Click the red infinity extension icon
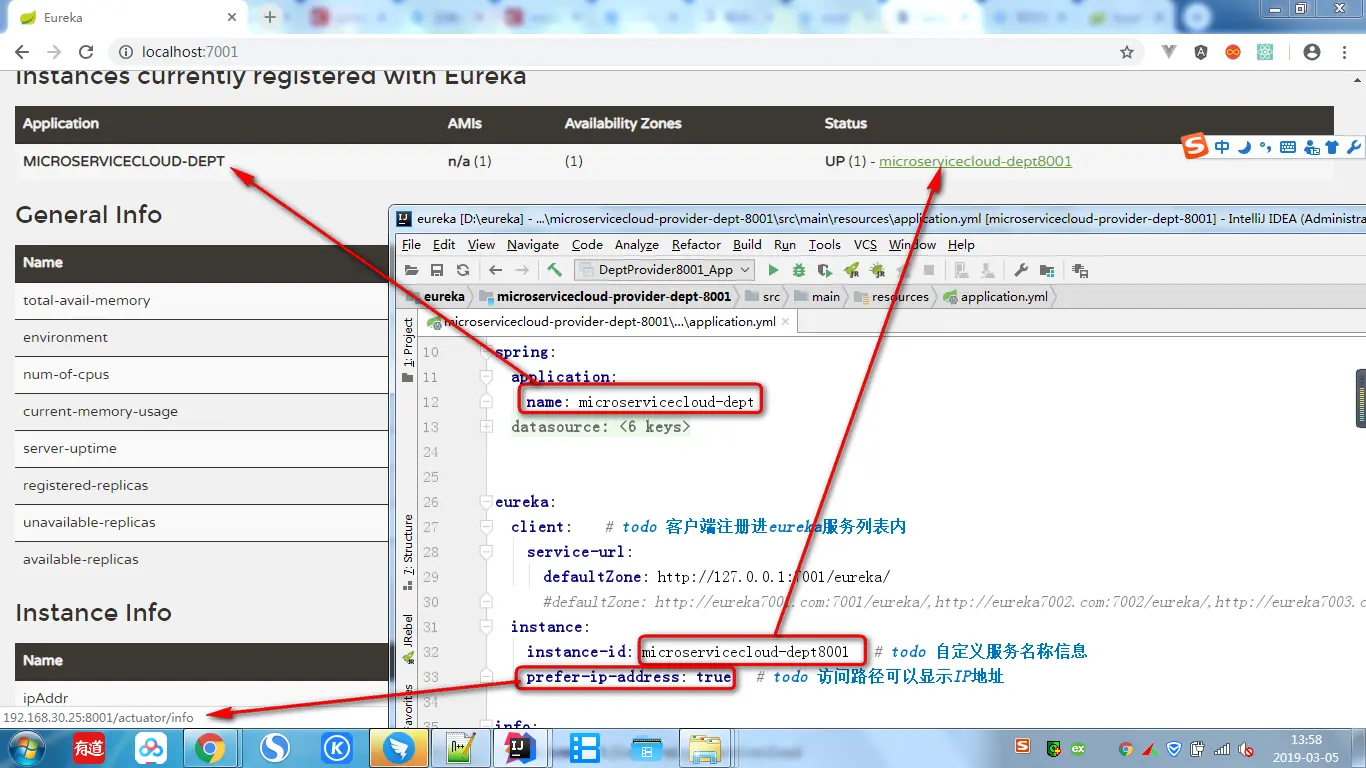This screenshot has width=1366, height=768. [1233, 52]
